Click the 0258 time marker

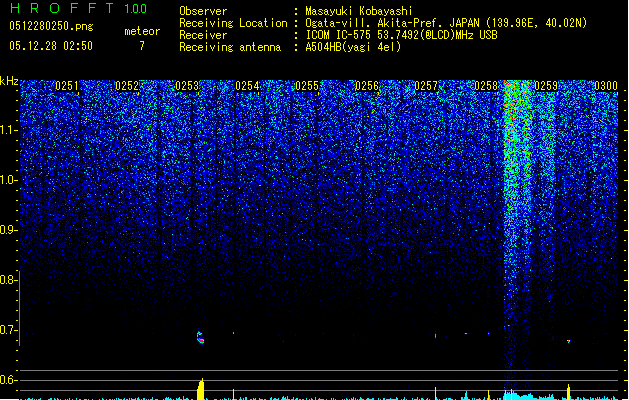click(486, 86)
